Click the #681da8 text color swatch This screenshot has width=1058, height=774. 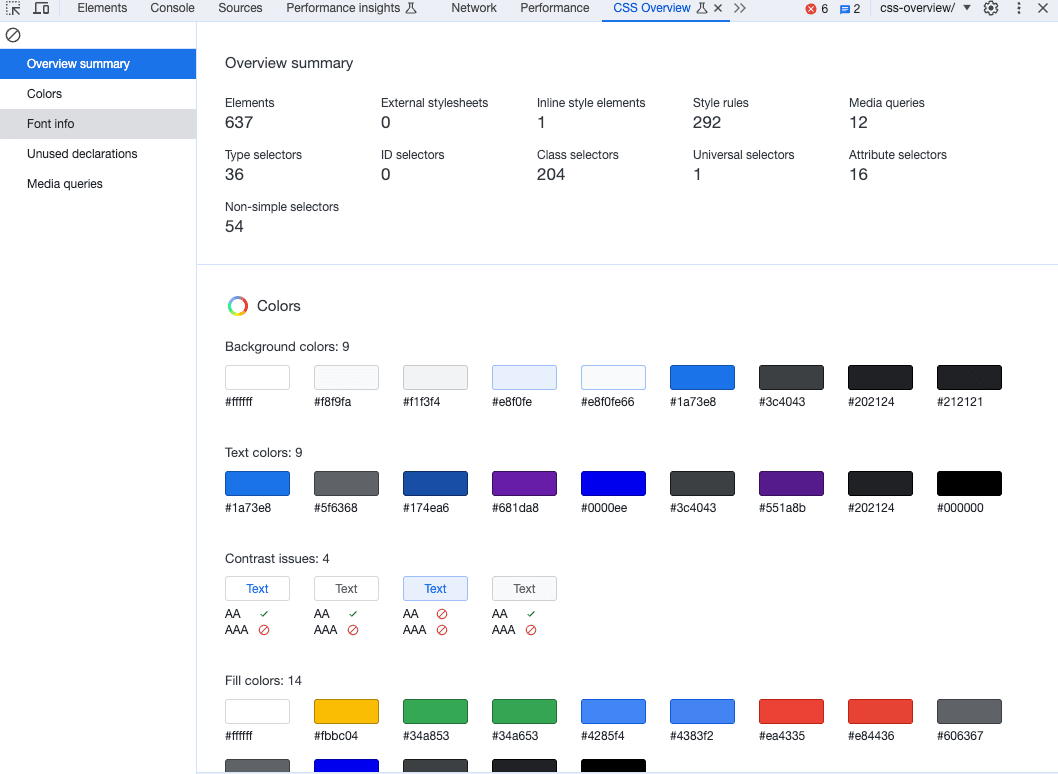(x=524, y=483)
